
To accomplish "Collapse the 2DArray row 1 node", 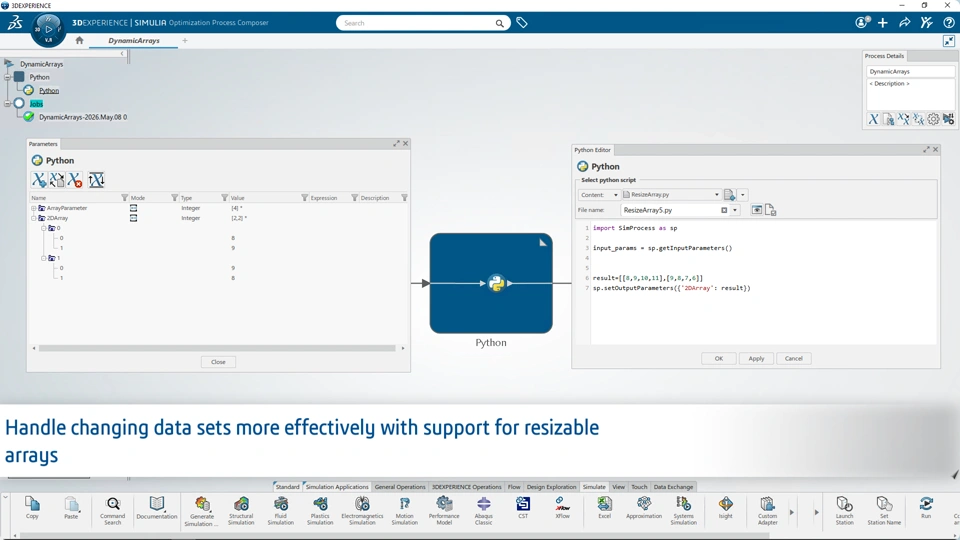I will (43, 258).
